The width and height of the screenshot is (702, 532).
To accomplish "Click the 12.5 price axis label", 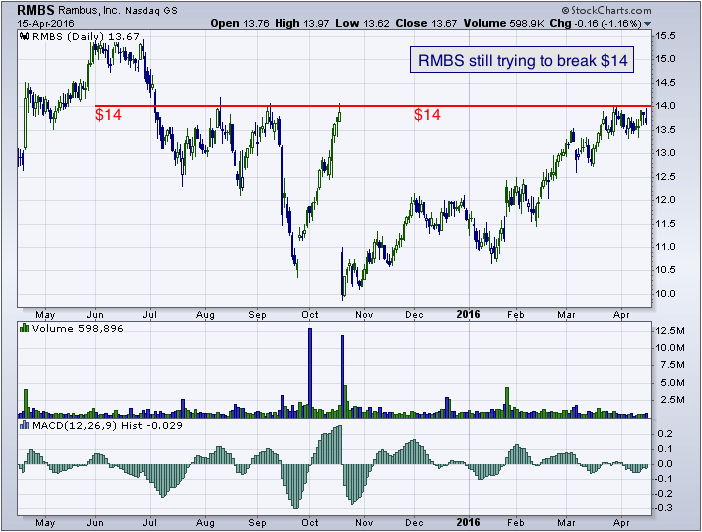I will [665, 176].
